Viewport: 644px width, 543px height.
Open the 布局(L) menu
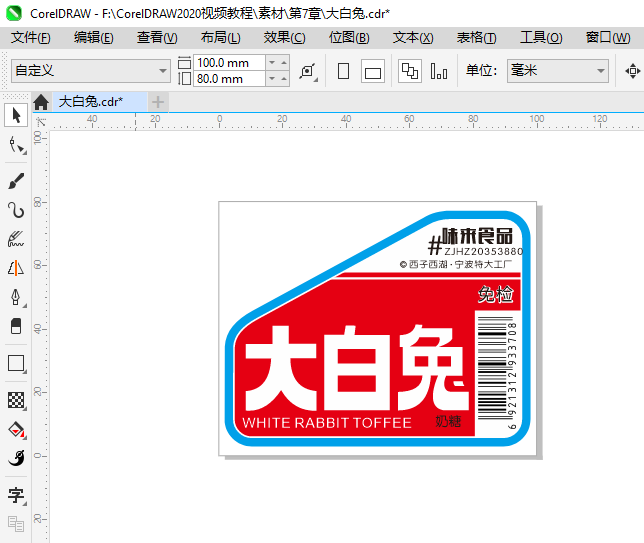221,38
